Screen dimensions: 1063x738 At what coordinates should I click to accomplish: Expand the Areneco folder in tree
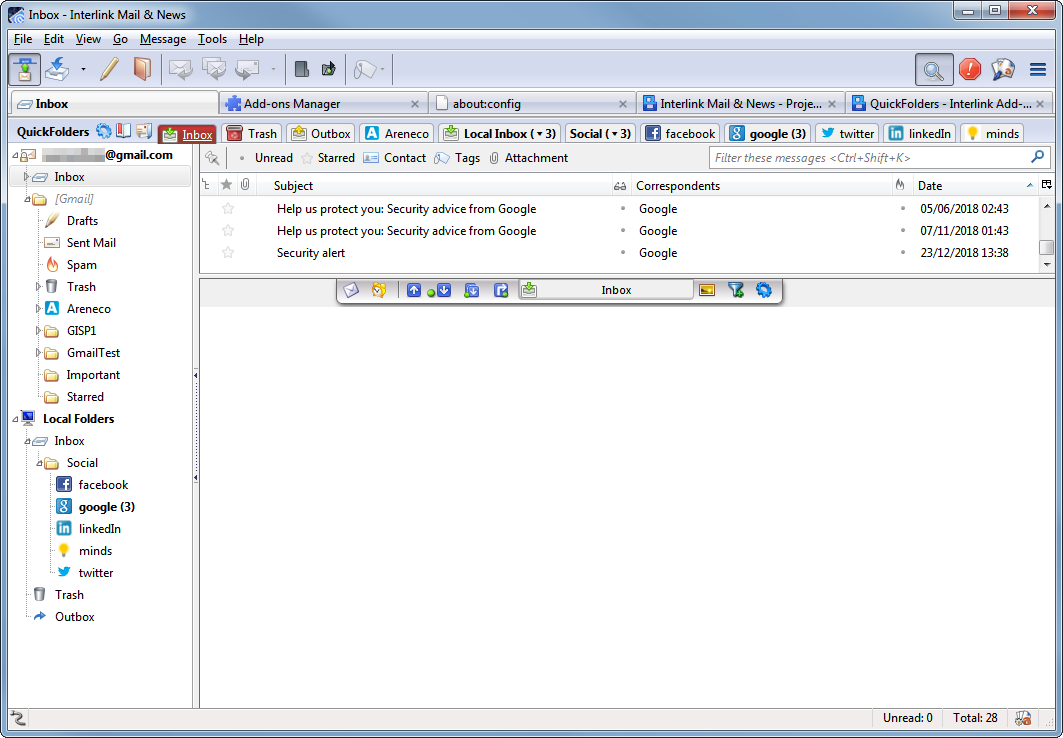pos(39,309)
